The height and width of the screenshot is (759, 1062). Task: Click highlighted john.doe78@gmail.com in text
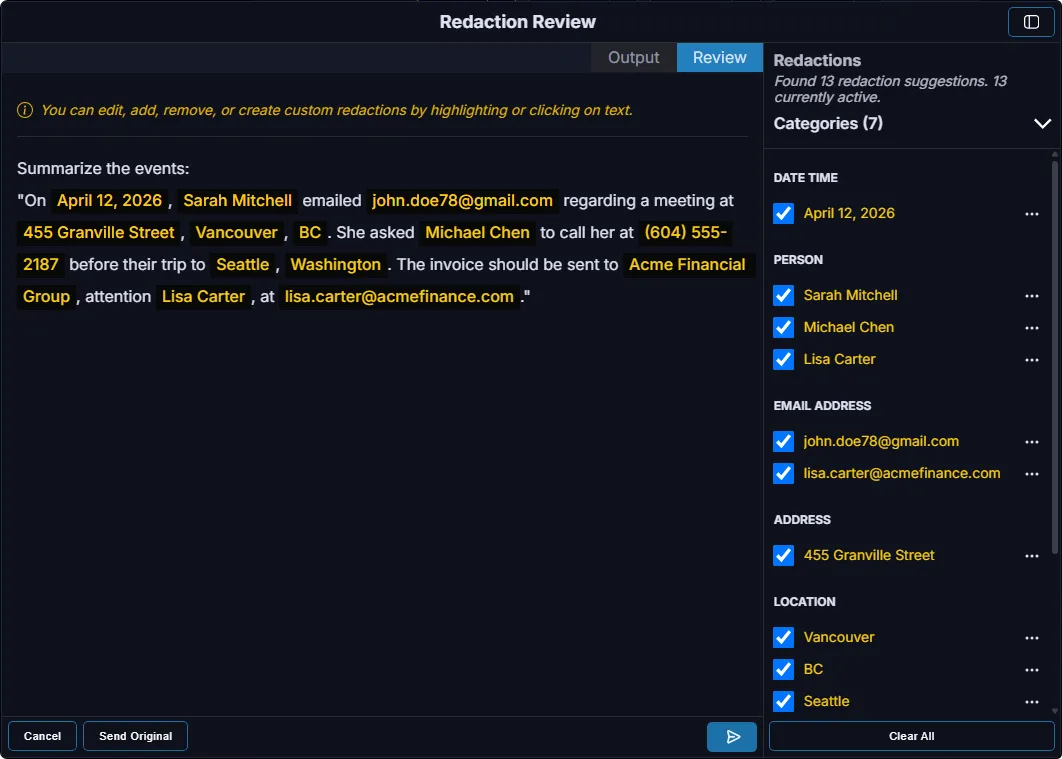[462, 200]
